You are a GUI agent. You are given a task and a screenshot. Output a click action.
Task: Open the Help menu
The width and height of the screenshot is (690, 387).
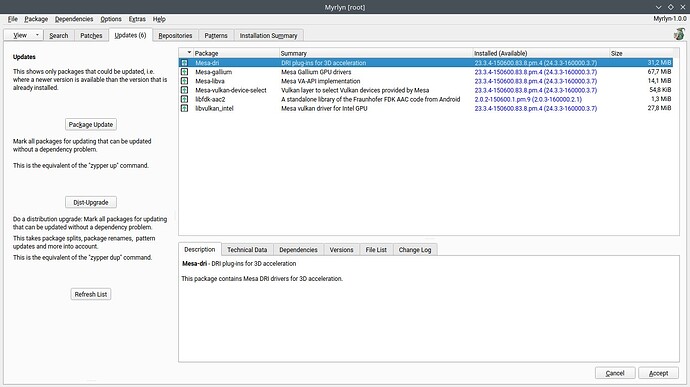(159, 19)
